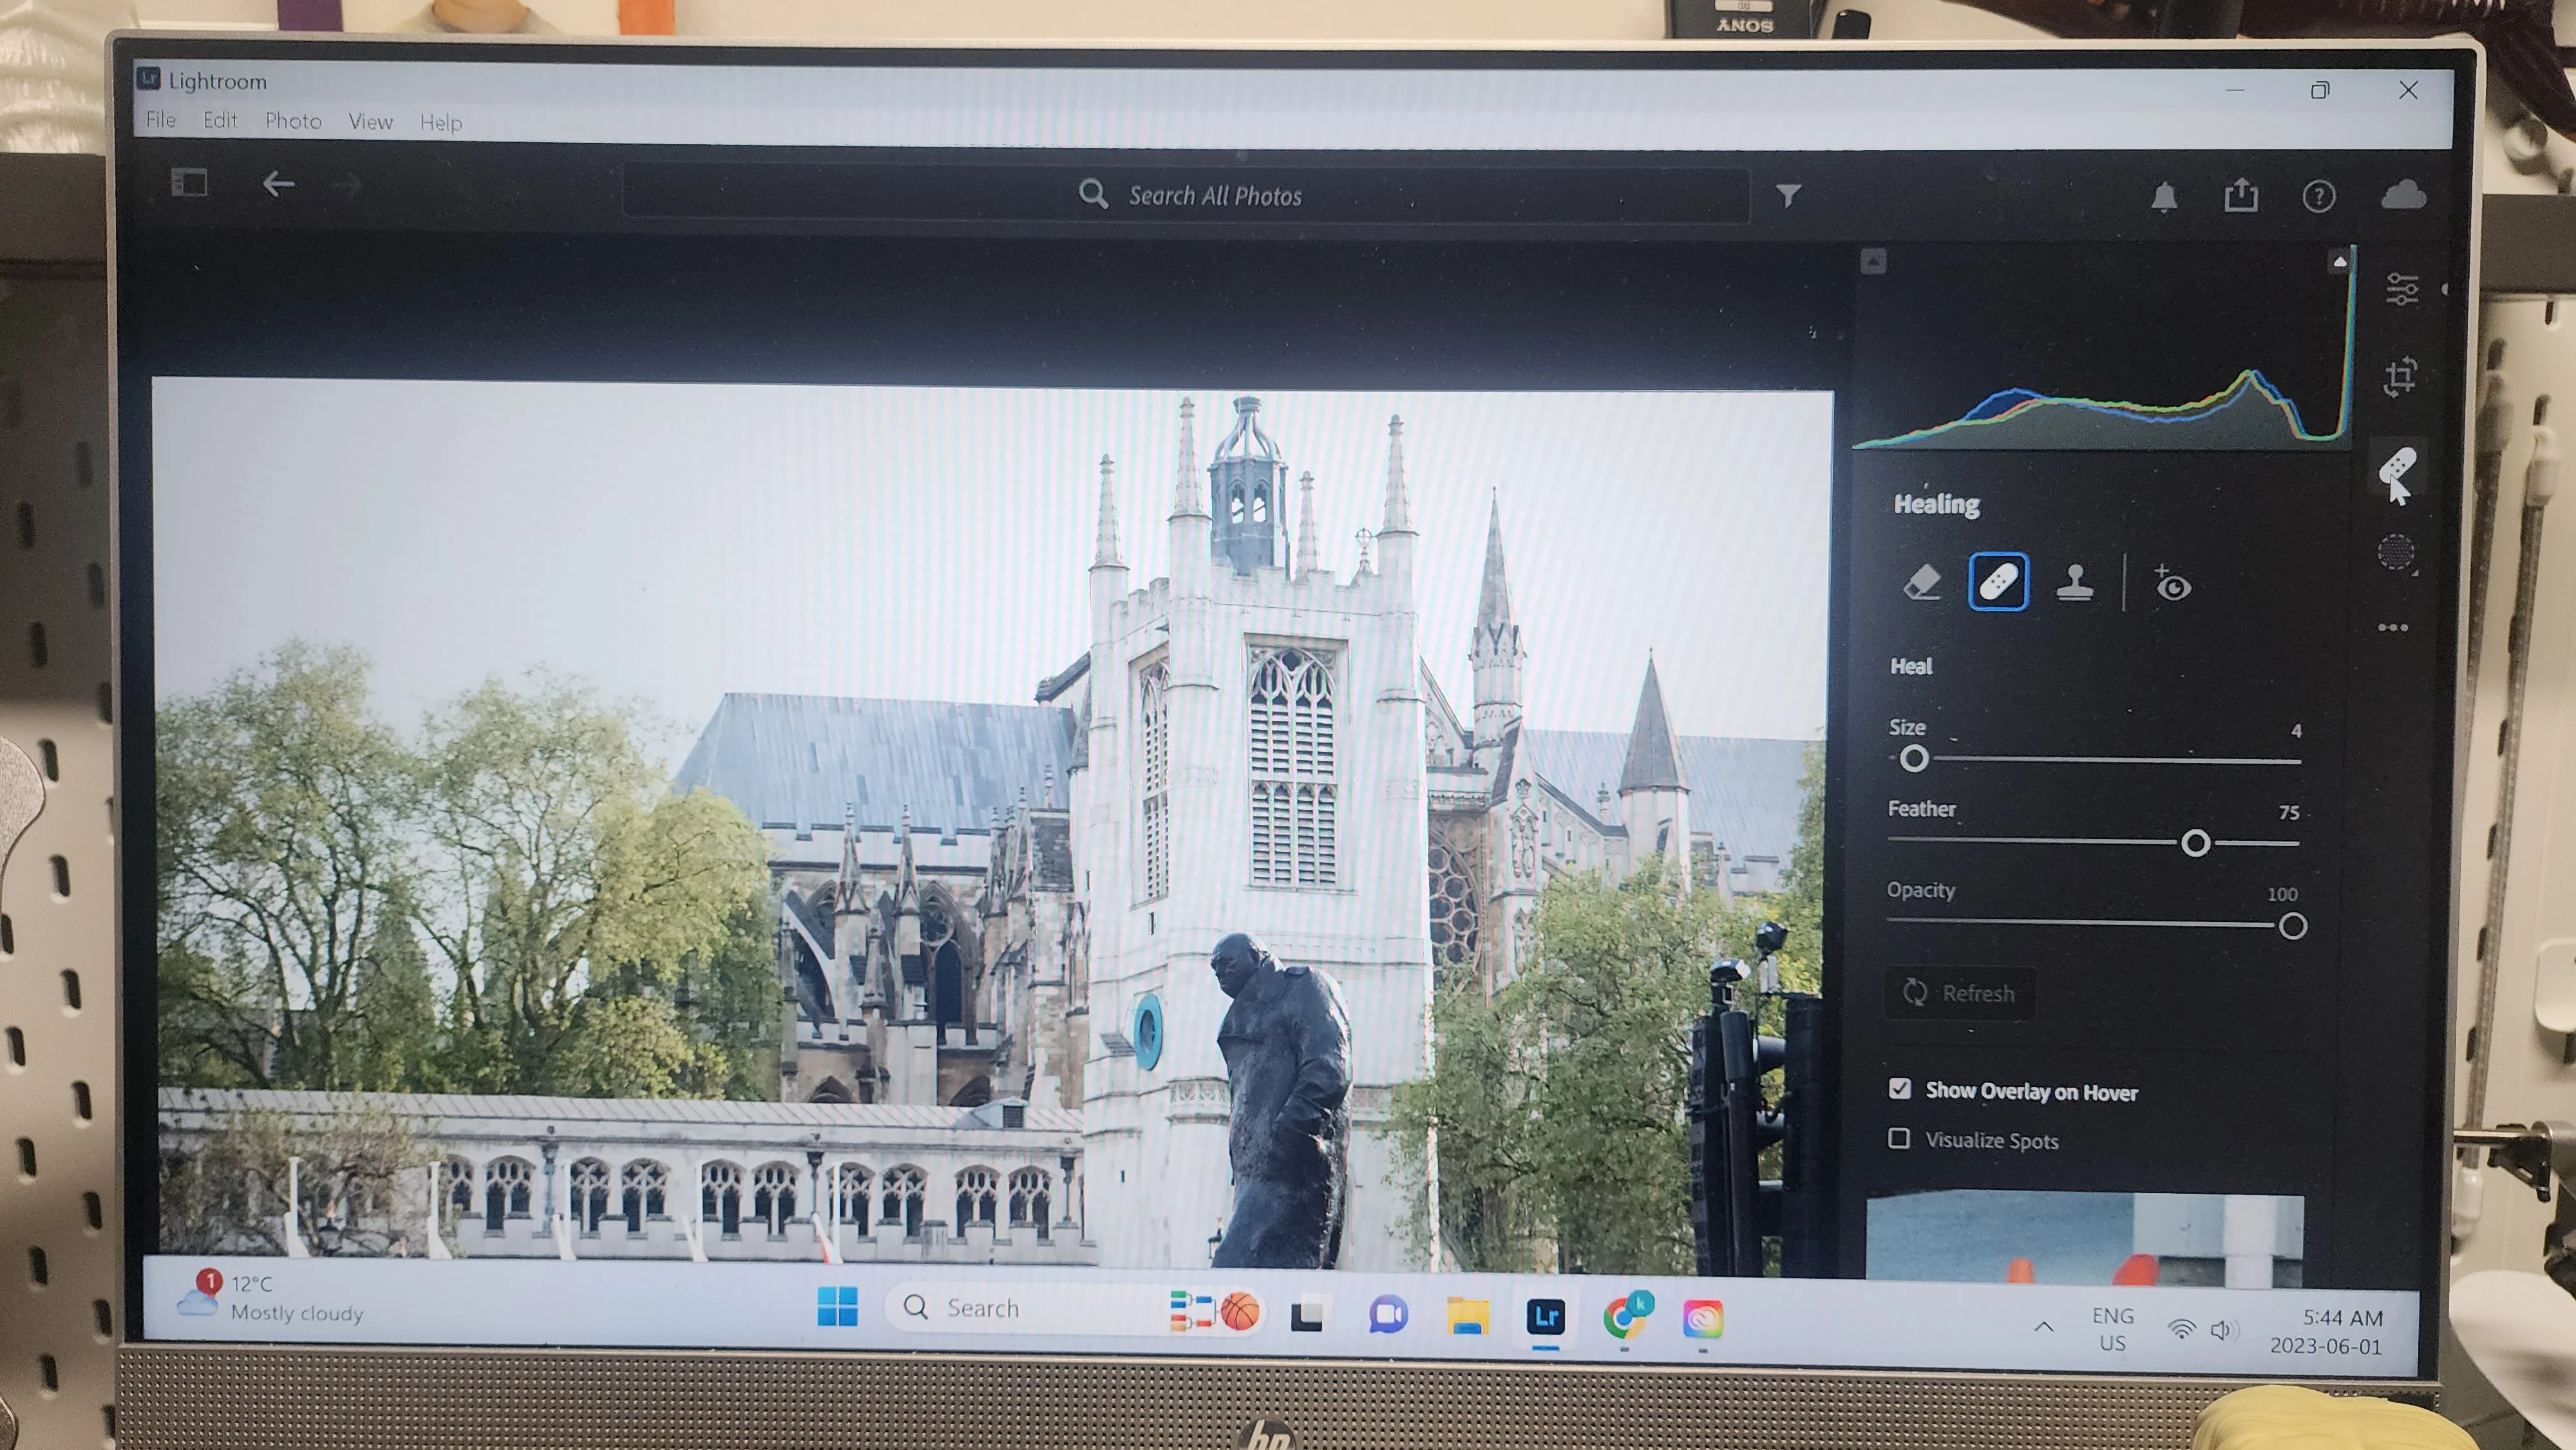Click the cloud sync status icon
The image size is (2576, 1450).
[x=2403, y=194]
